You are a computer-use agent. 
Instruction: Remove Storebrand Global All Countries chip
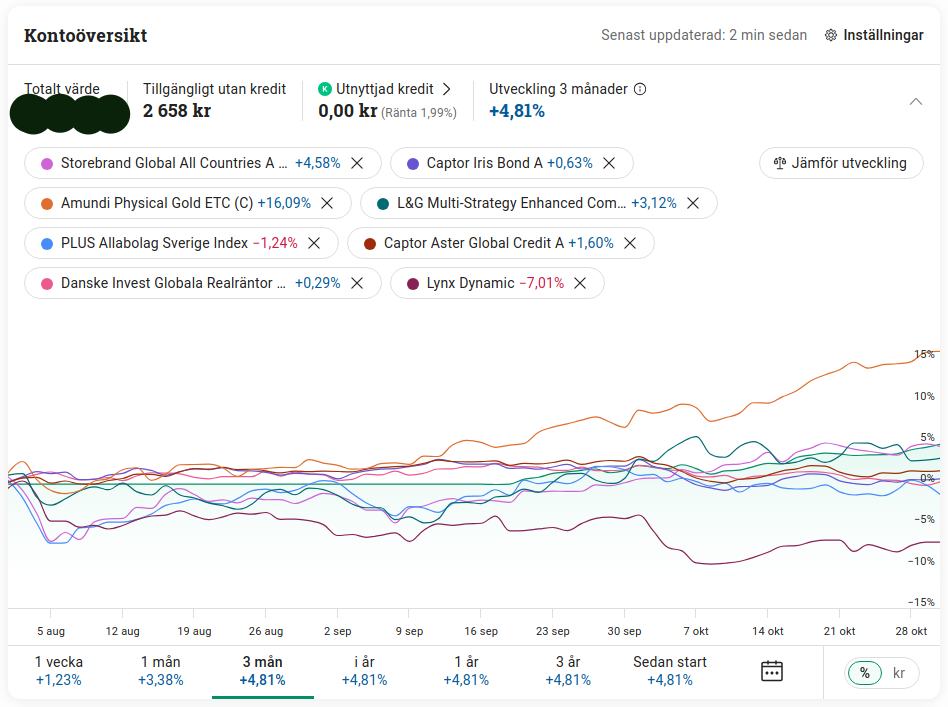357,163
